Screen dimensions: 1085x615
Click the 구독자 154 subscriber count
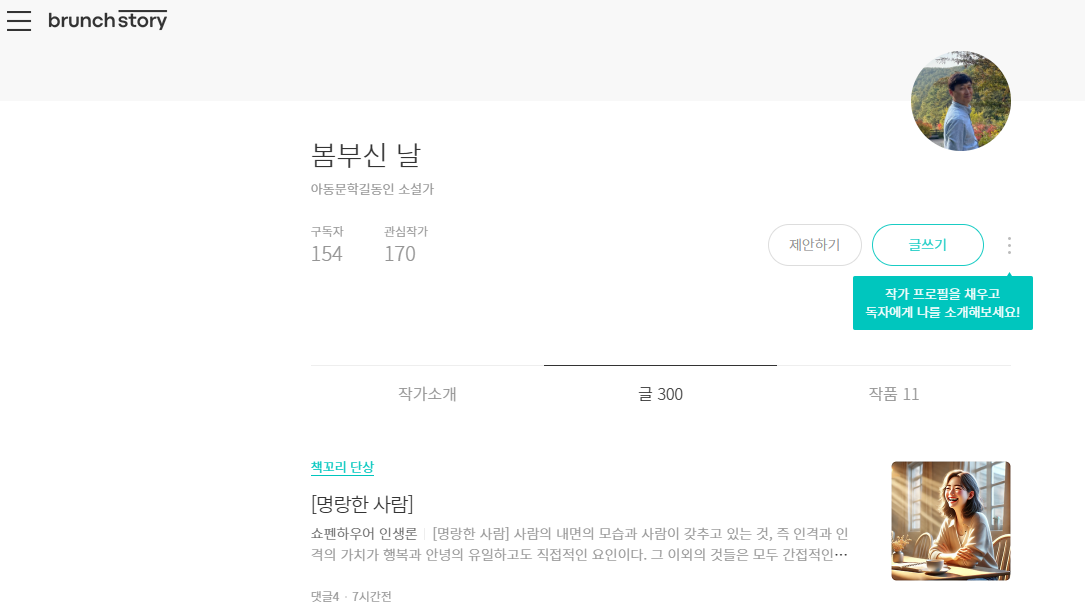click(327, 245)
